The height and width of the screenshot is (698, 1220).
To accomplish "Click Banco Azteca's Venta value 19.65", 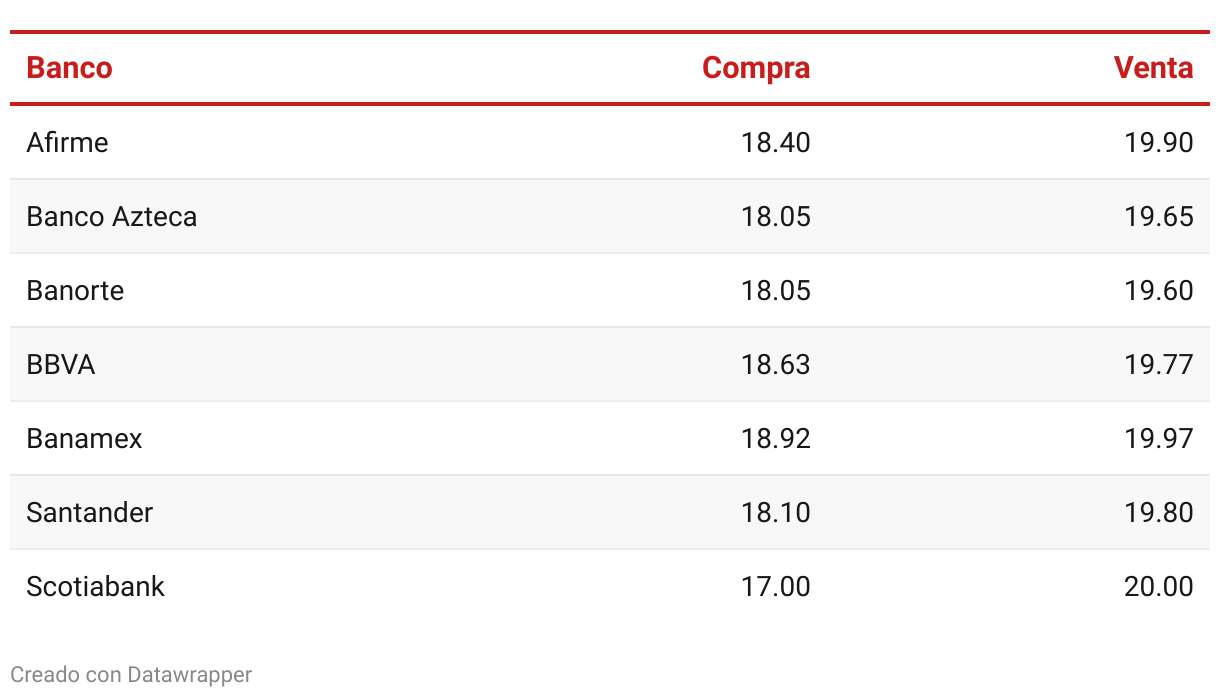I will 1159,216.
